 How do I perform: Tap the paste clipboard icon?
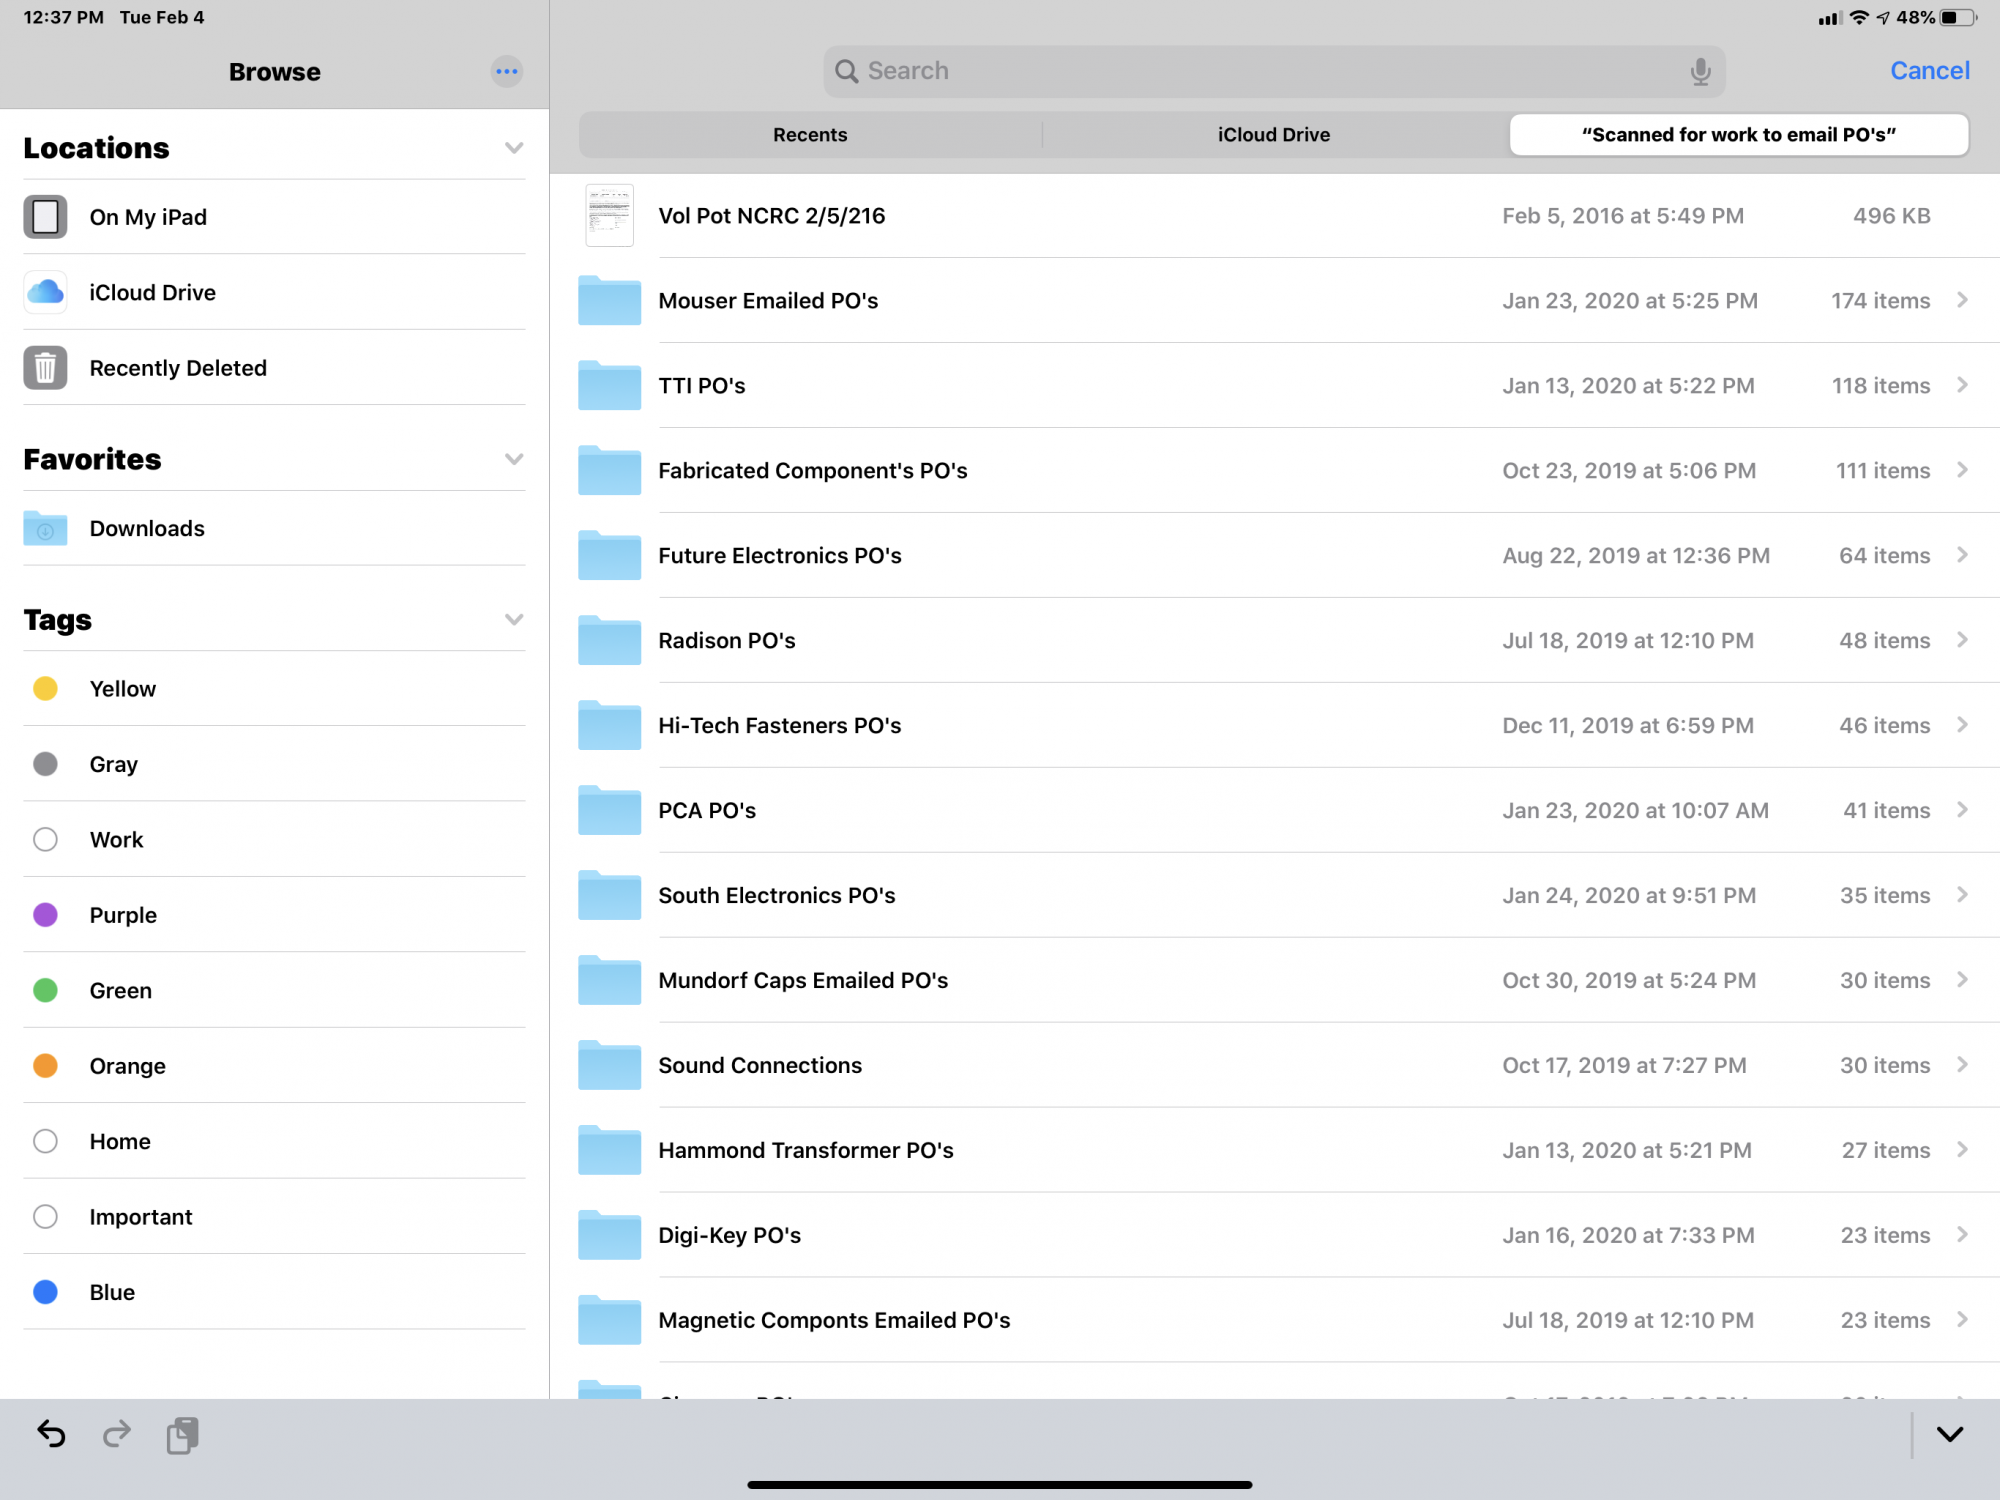pyautogui.click(x=182, y=1434)
